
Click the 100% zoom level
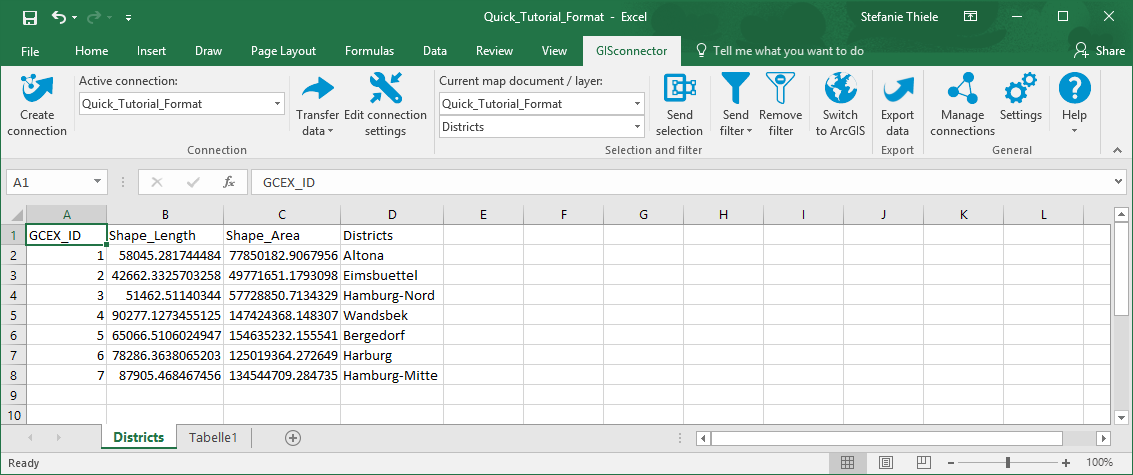pos(1099,463)
